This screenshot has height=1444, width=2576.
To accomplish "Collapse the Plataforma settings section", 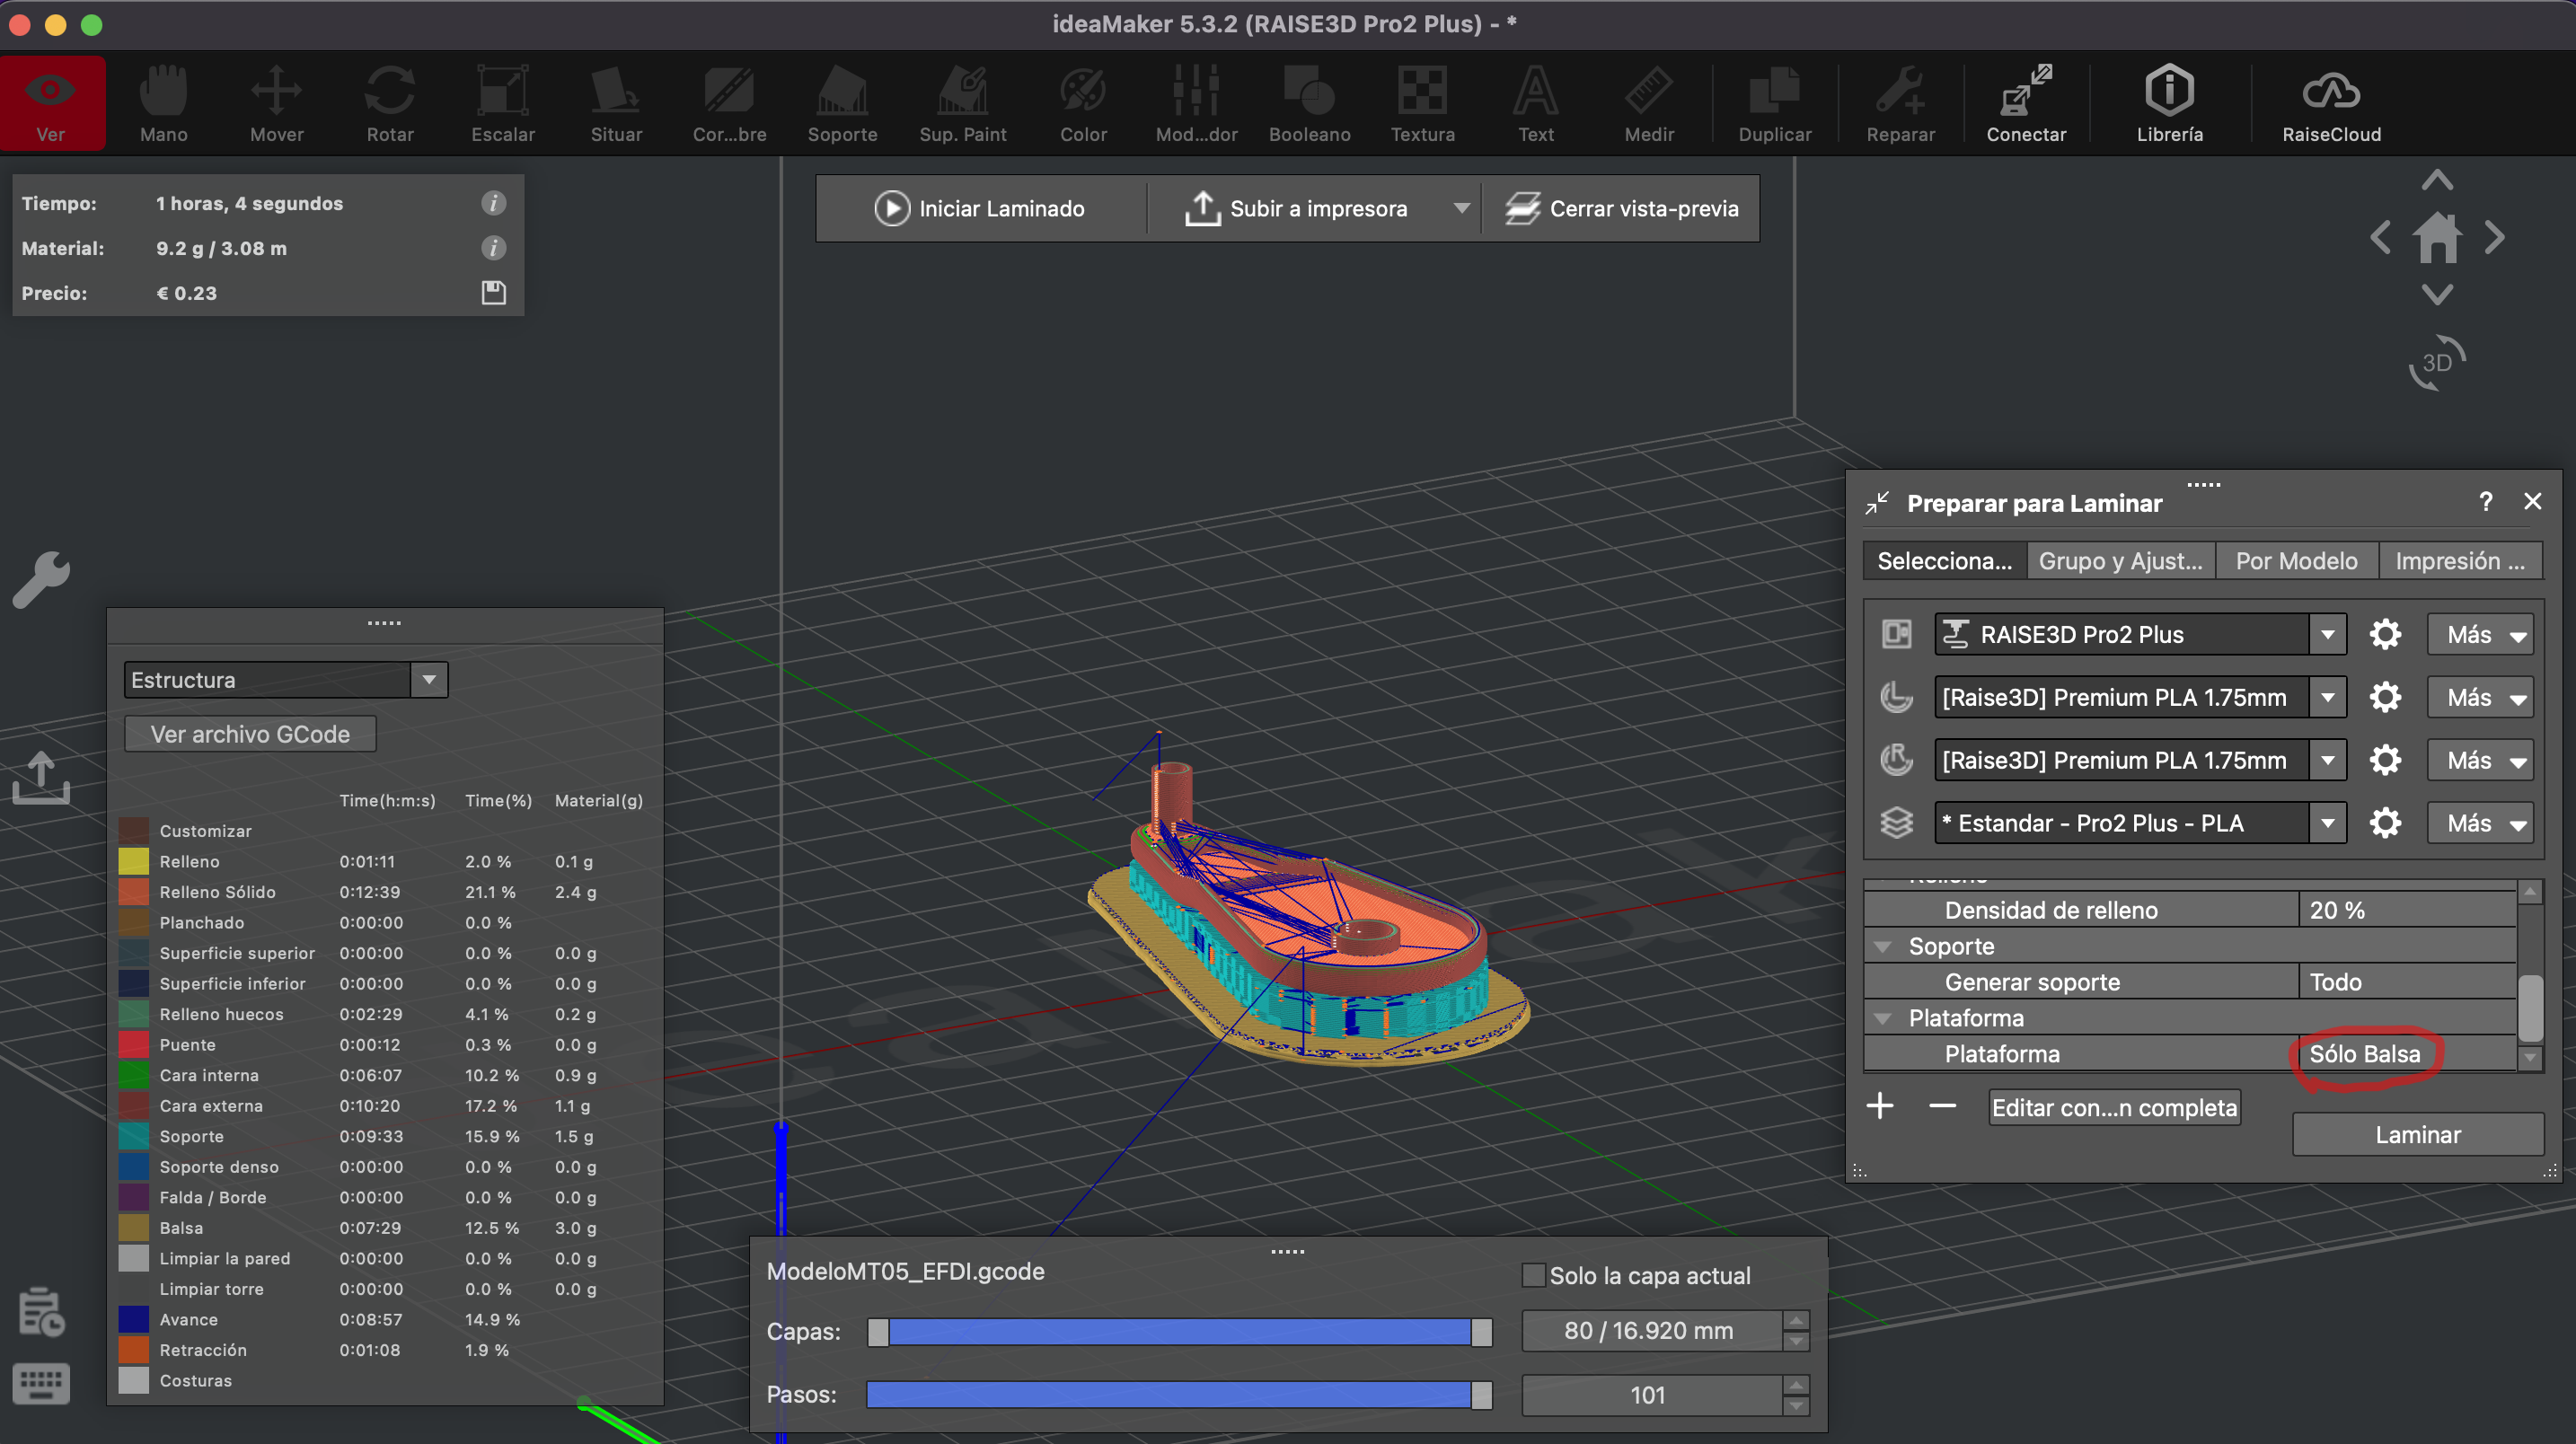I will click(x=1884, y=1018).
